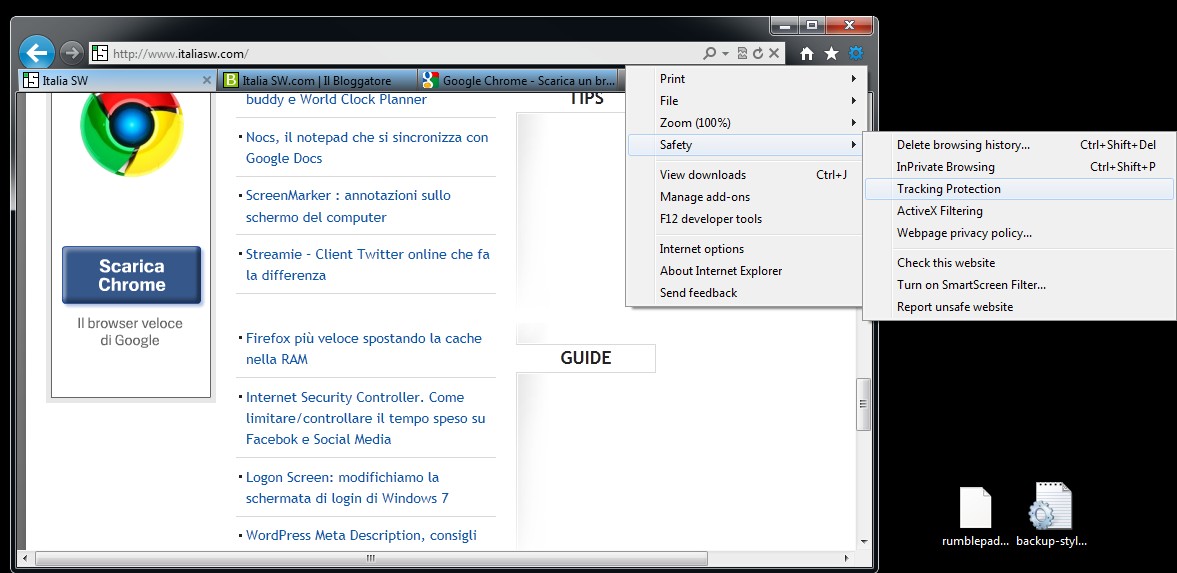Open Webpage privacy policy

coord(1019,233)
